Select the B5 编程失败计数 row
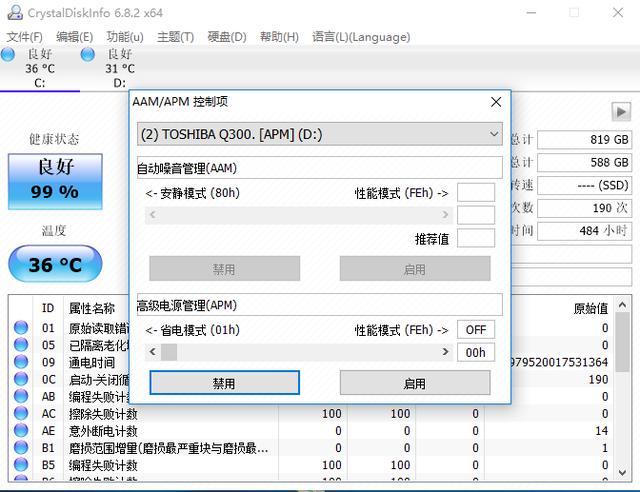640x492 pixels. click(x=309, y=465)
